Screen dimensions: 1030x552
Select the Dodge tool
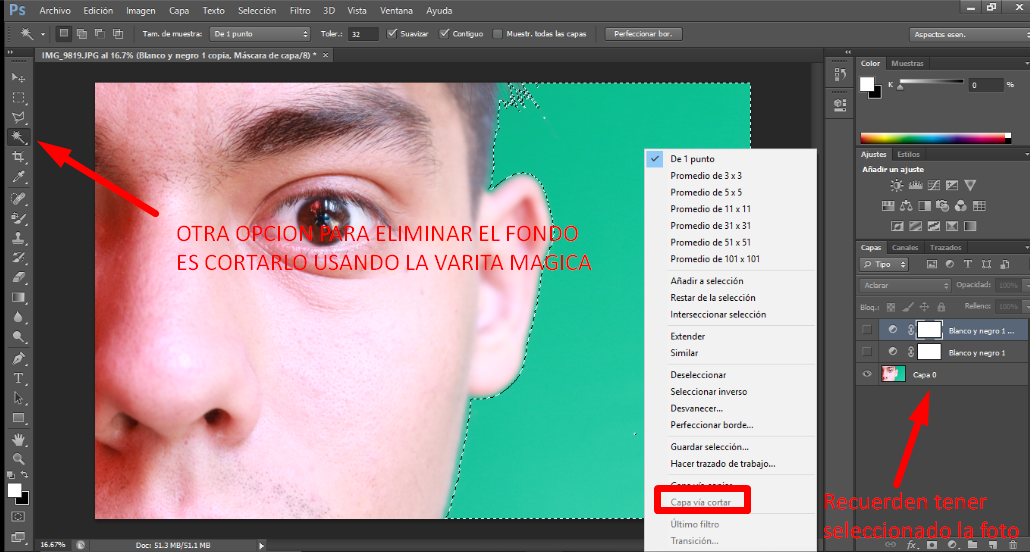(x=18, y=337)
